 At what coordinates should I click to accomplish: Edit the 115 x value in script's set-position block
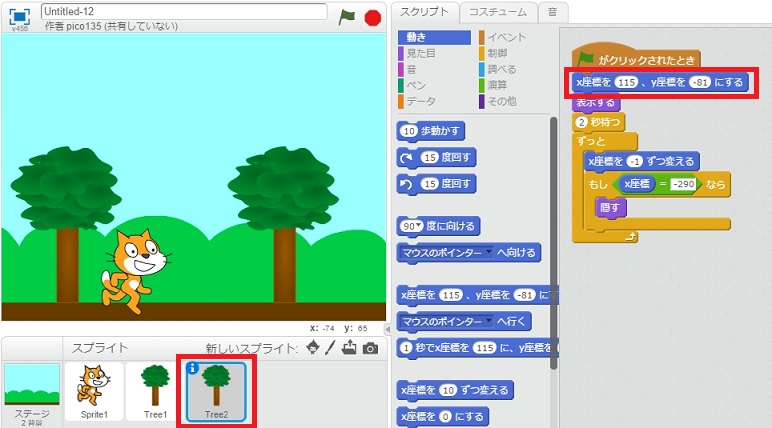pos(626,82)
